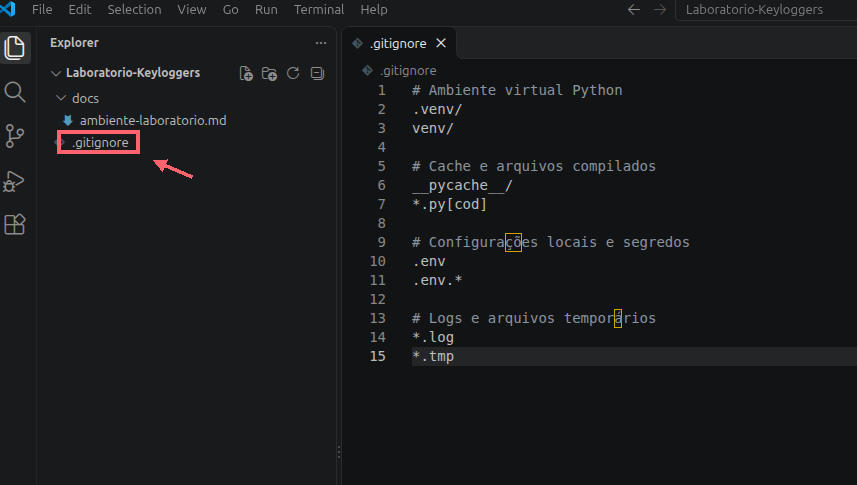The height and width of the screenshot is (485, 857).
Task: Go forward with the right arrow
Action: click(660, 9)
